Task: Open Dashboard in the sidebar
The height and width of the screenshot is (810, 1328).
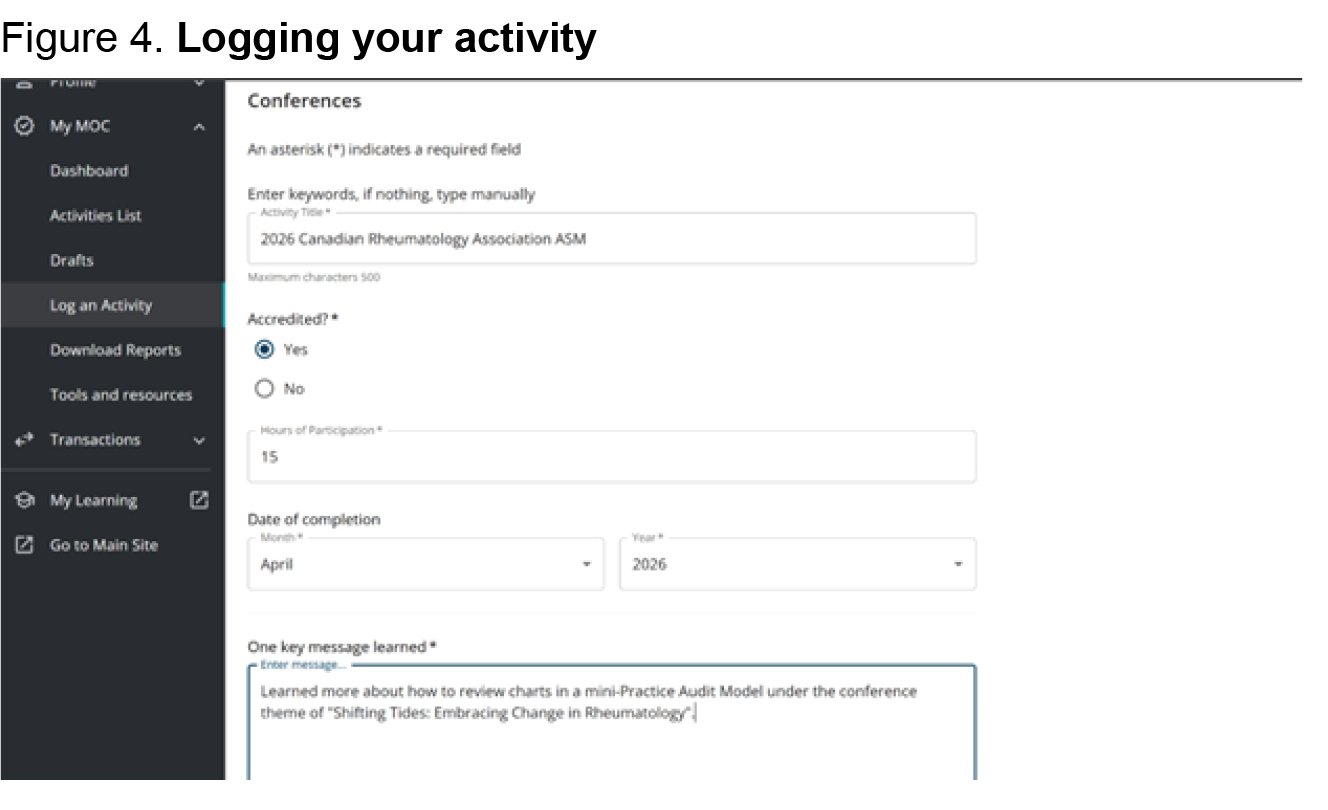Action: pyautogui.click(x=89, y=171)
